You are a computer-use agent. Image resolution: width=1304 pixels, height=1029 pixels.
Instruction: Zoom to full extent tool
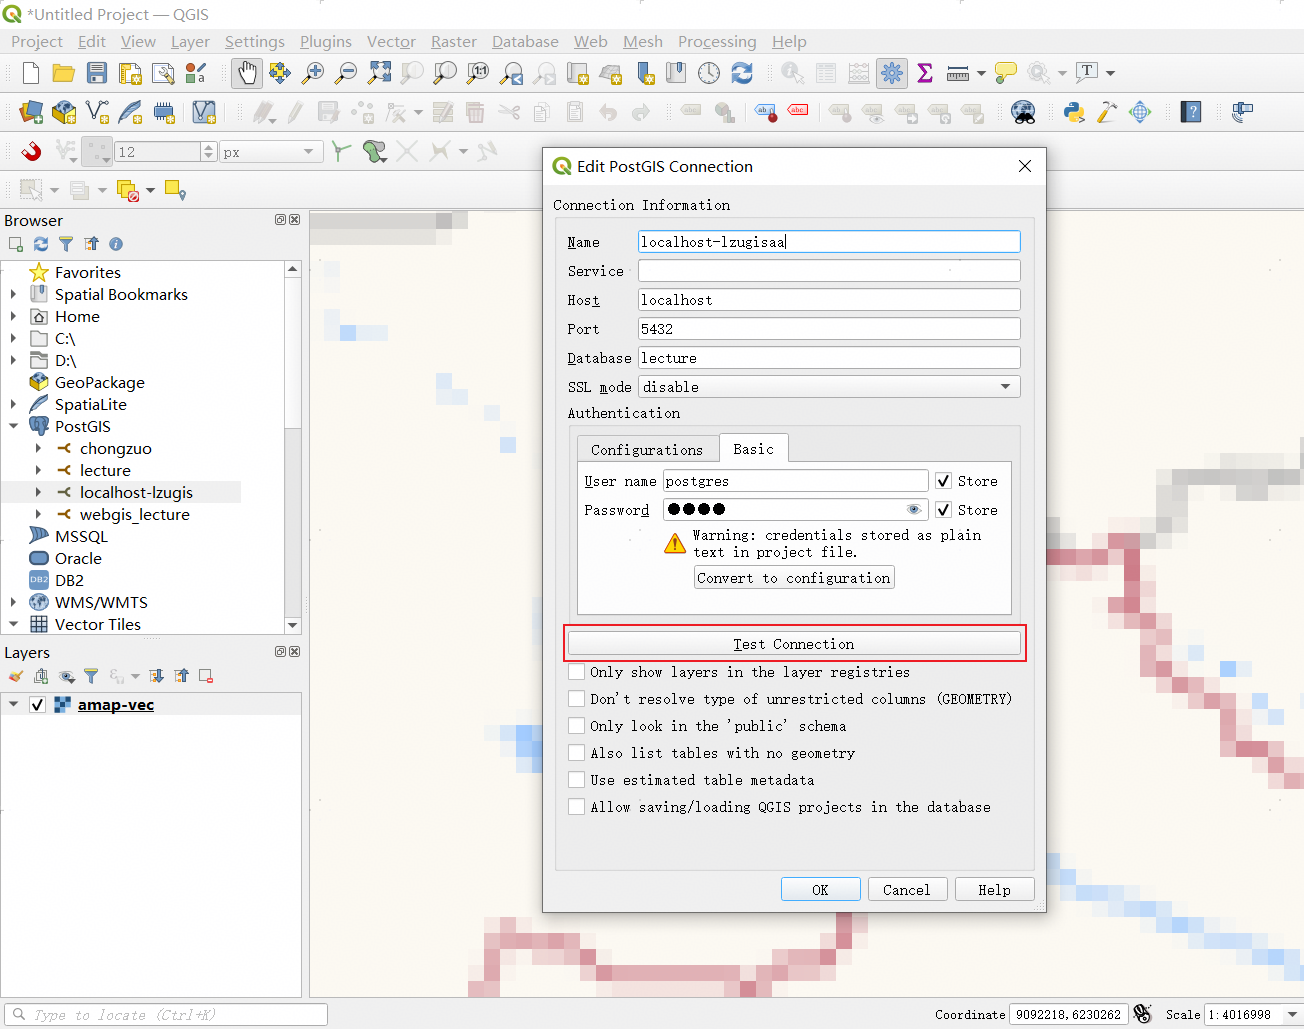click(379, 73)
